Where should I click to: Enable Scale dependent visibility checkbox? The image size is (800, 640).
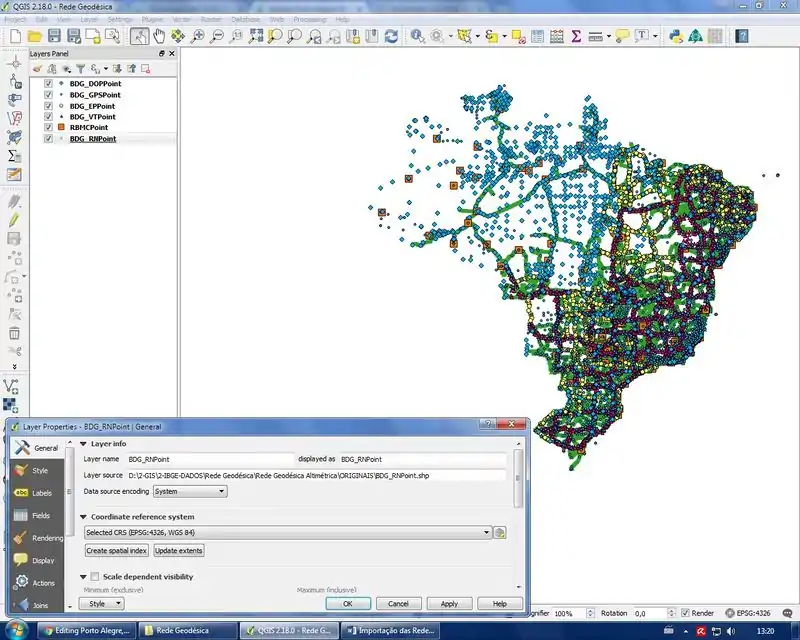(95, 577)
